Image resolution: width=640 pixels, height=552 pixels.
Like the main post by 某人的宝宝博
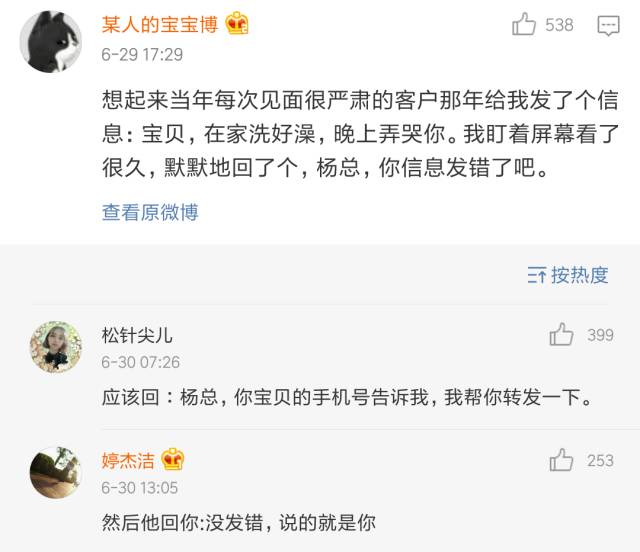[x=524, y=25]
